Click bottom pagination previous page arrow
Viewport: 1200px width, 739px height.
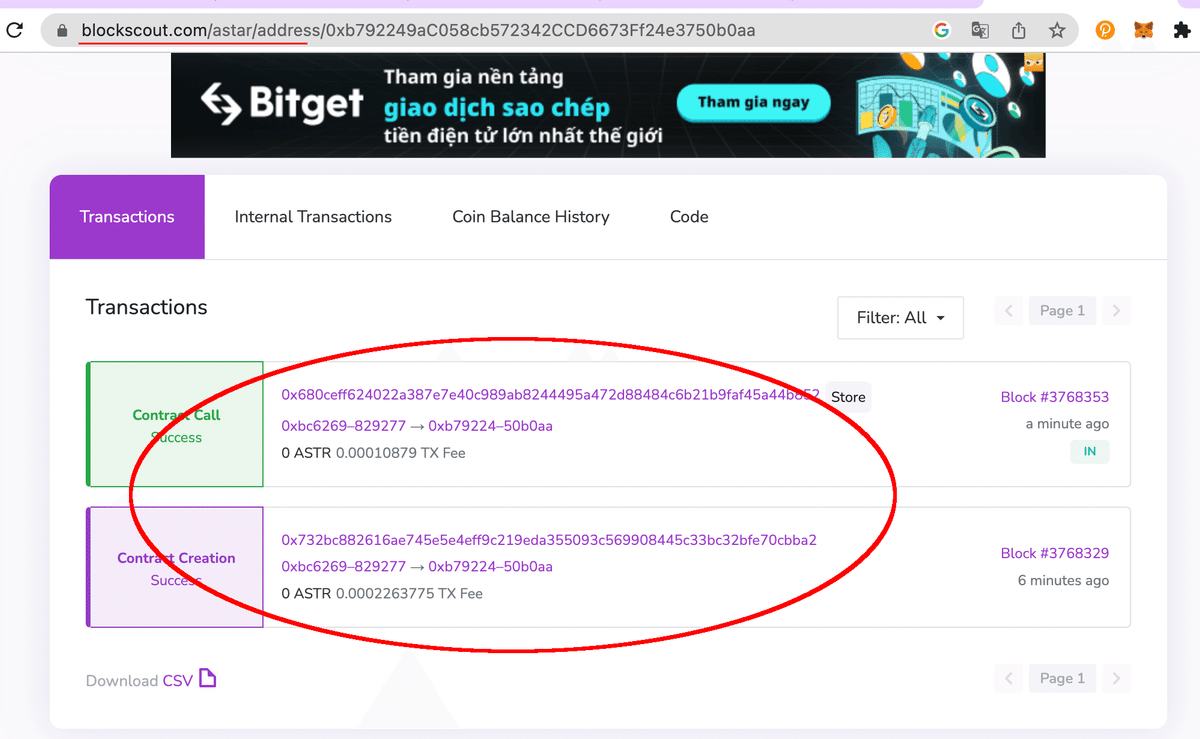coord(1009,678)
